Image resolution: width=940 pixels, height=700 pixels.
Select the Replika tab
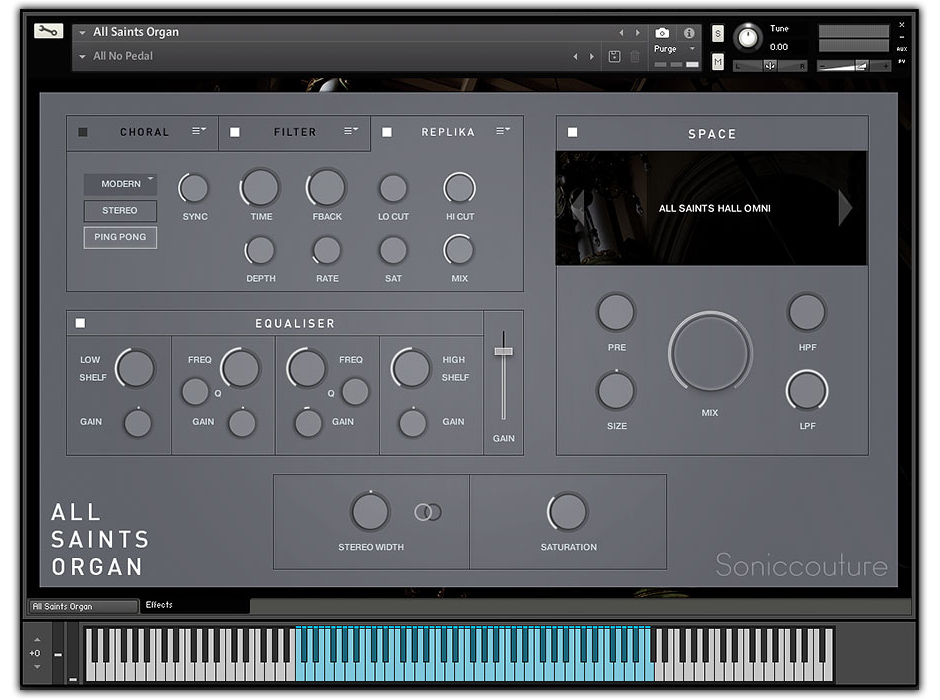(x=448, y=132)
